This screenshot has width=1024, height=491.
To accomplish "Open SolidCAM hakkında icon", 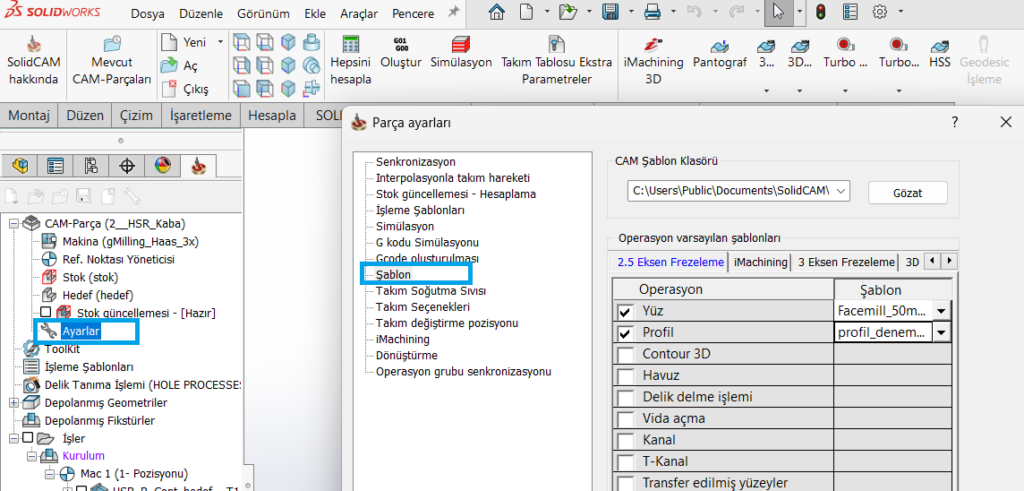I will [33, 46].
